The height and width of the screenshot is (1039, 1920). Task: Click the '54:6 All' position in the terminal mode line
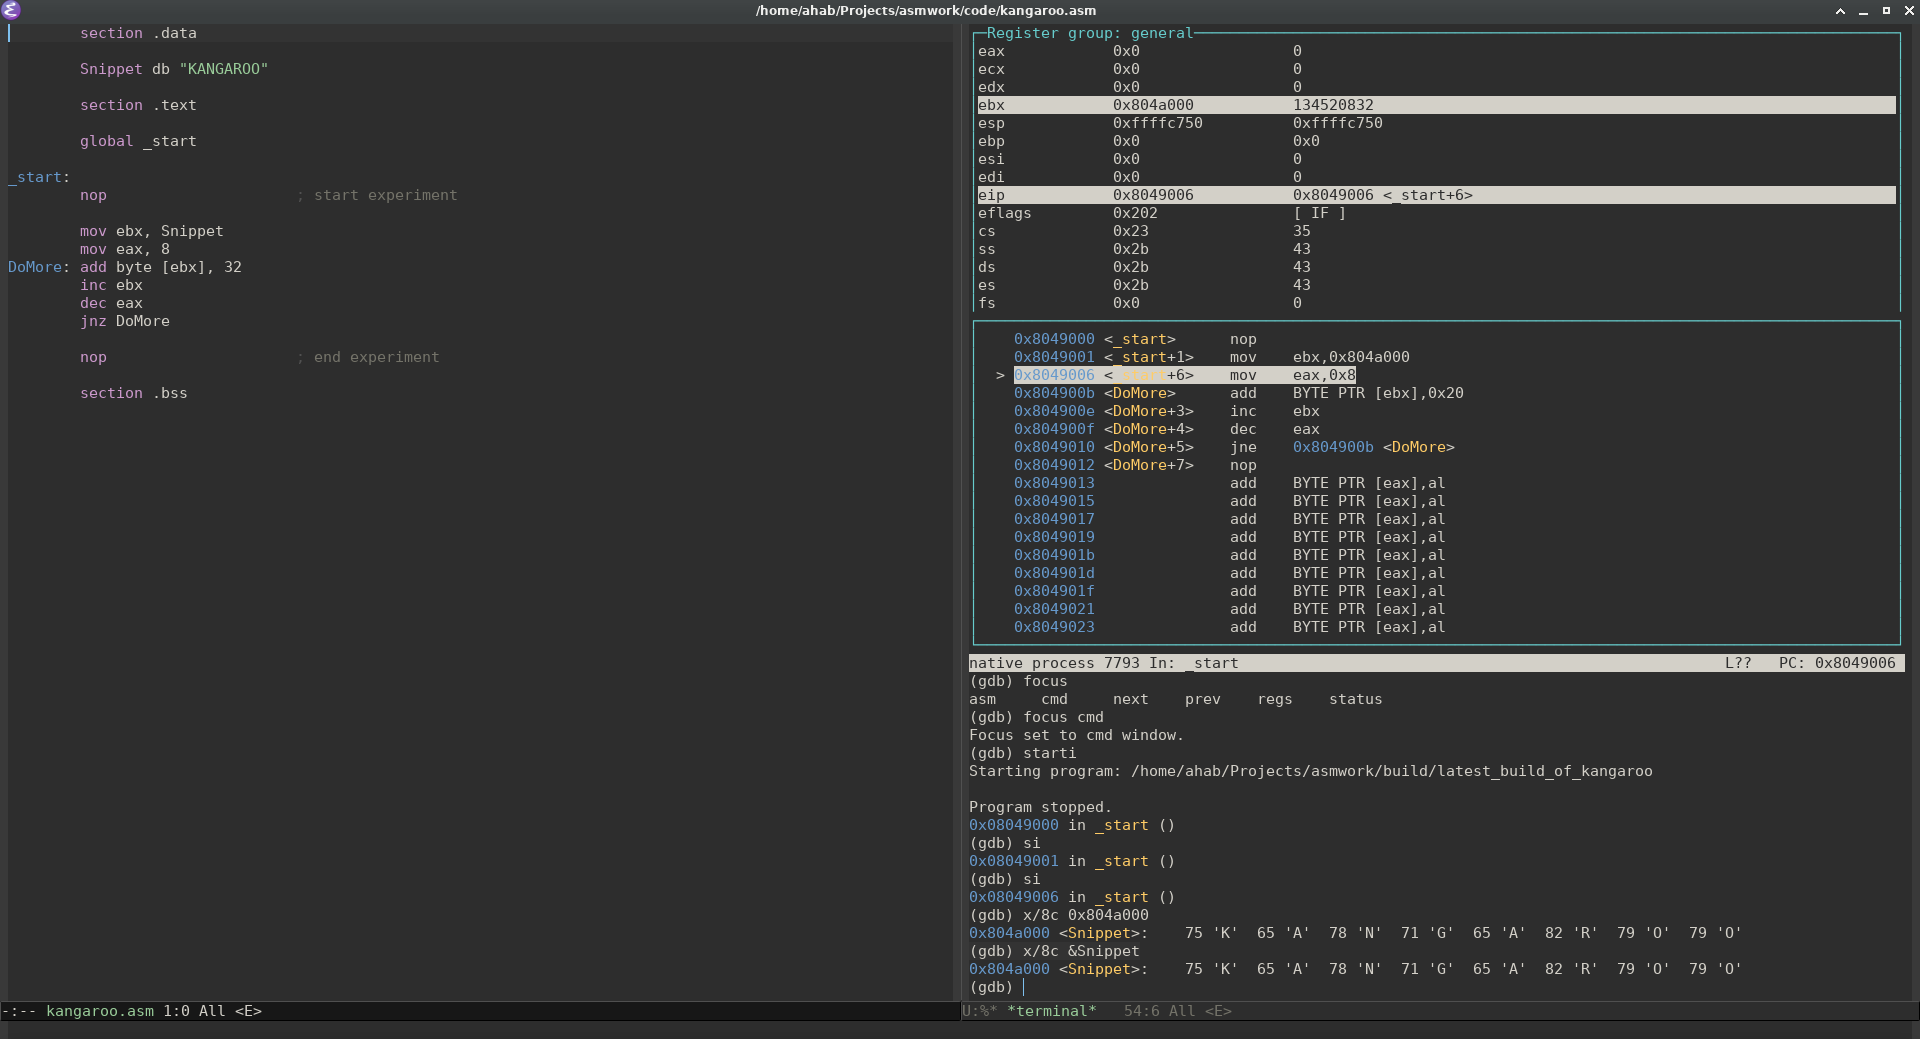click(x=1160, y=1011)
